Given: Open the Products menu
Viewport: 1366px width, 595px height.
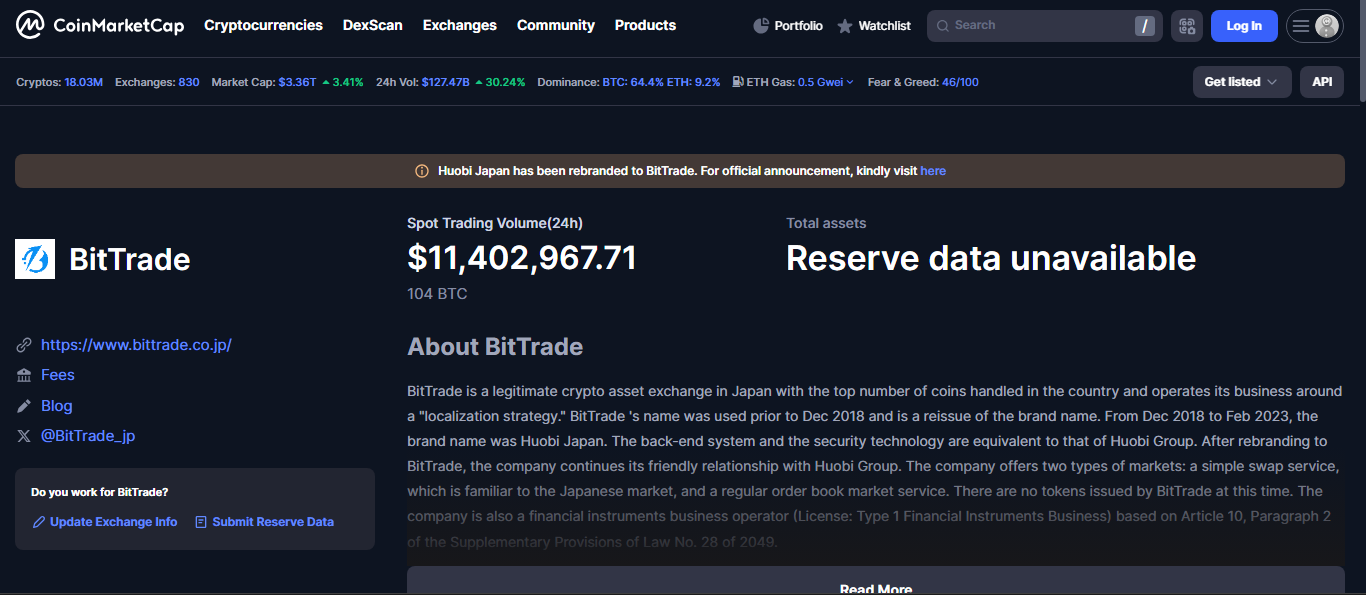Looking at the screenshot, I should point(645,25).
